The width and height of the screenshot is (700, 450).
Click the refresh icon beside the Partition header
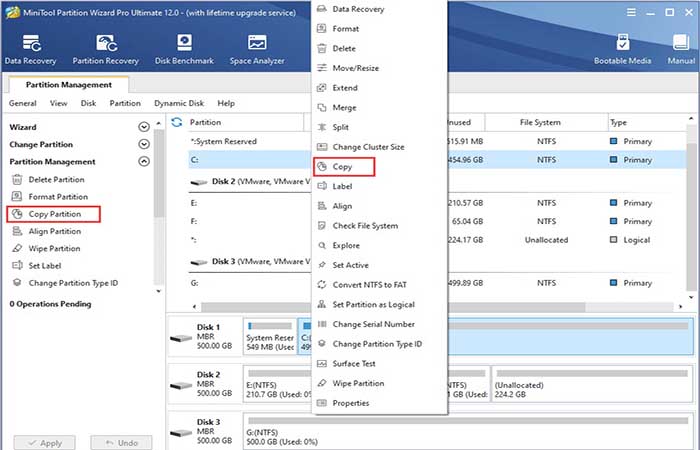coord(177,122)
